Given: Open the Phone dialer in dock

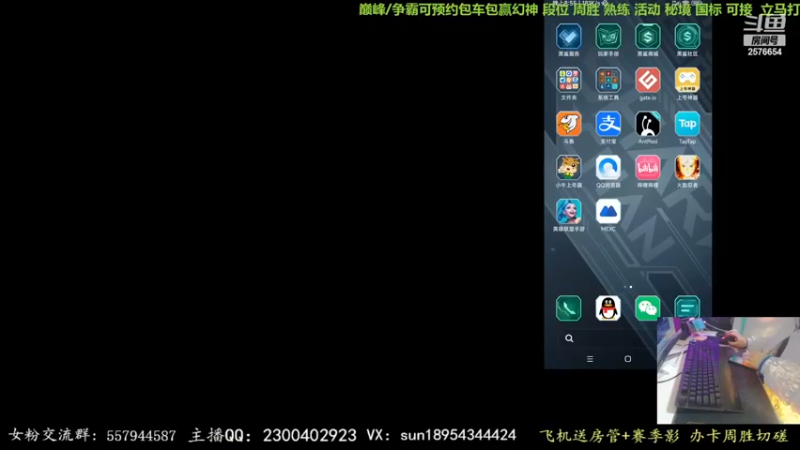Looking at the screenshot, I should pyautogui.click(x=568, y=308).
